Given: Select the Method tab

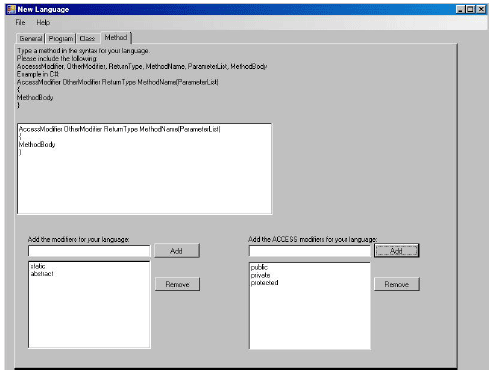Looking at the screenshot, I should point(116,38).
